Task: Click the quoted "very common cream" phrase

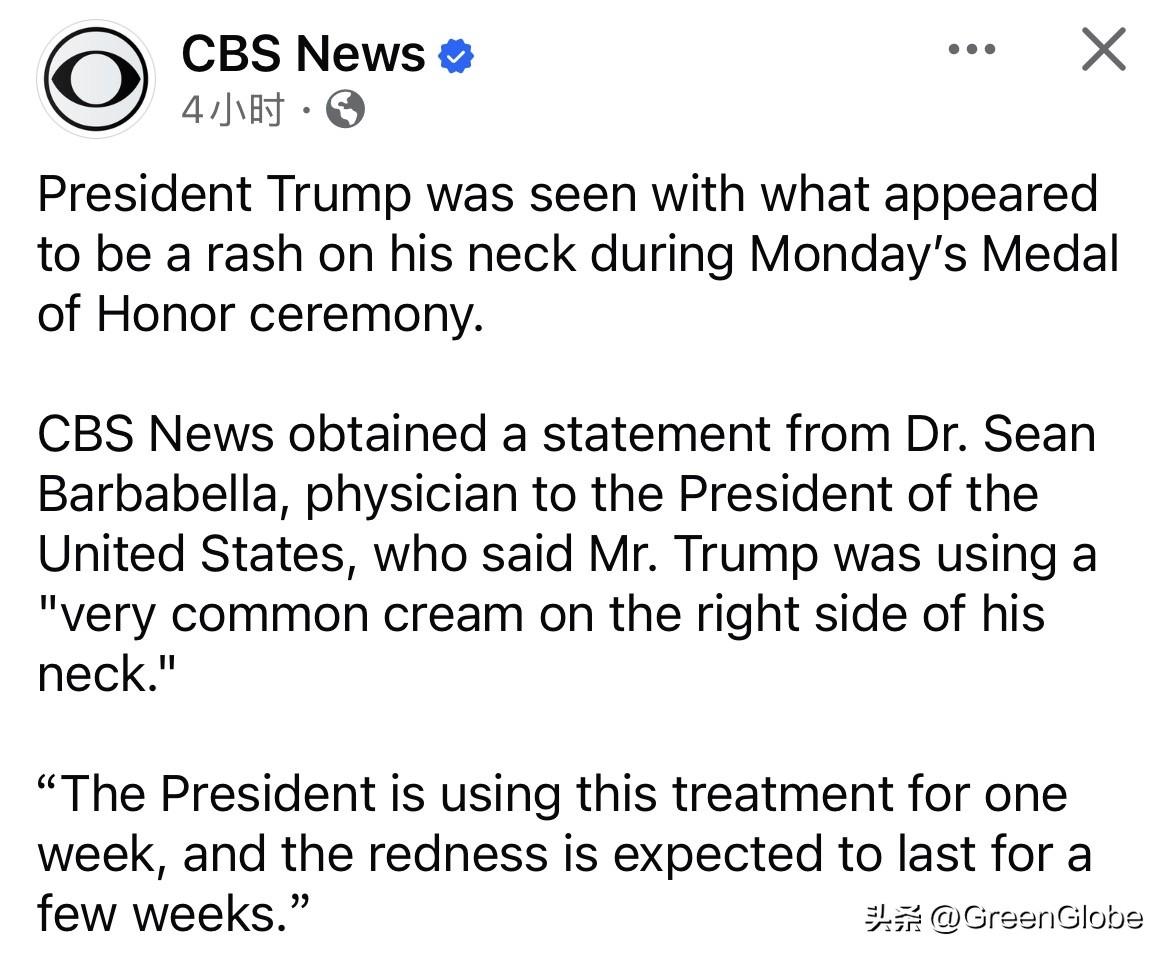Action: 284,614
